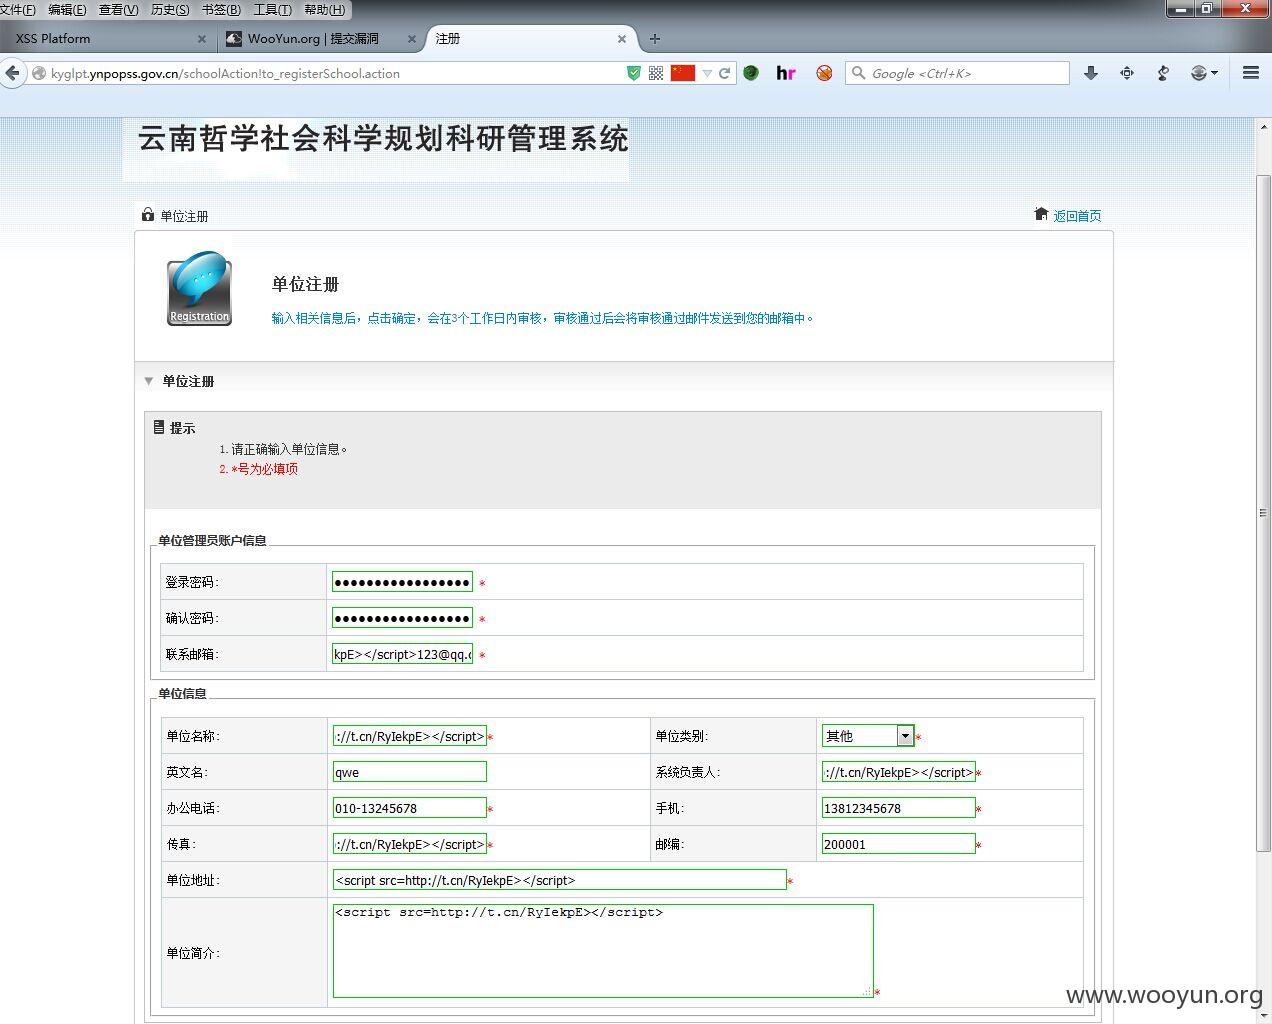Open the 文件(F) menu
This screenshot has height=1024, width=1272.
[17, 9]
